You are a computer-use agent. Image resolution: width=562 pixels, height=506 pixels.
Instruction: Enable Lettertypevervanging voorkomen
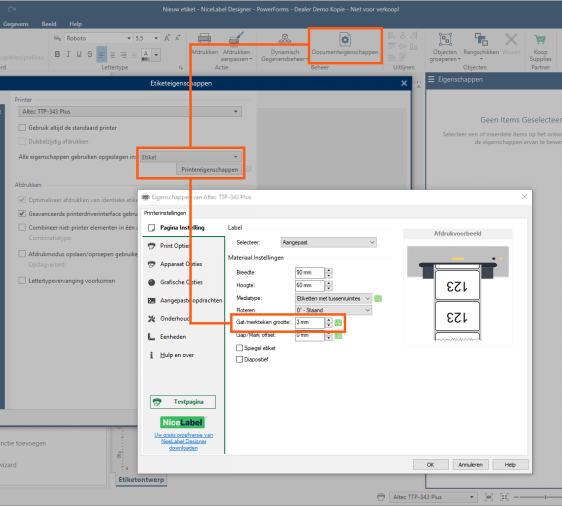(x=22, y=281)
